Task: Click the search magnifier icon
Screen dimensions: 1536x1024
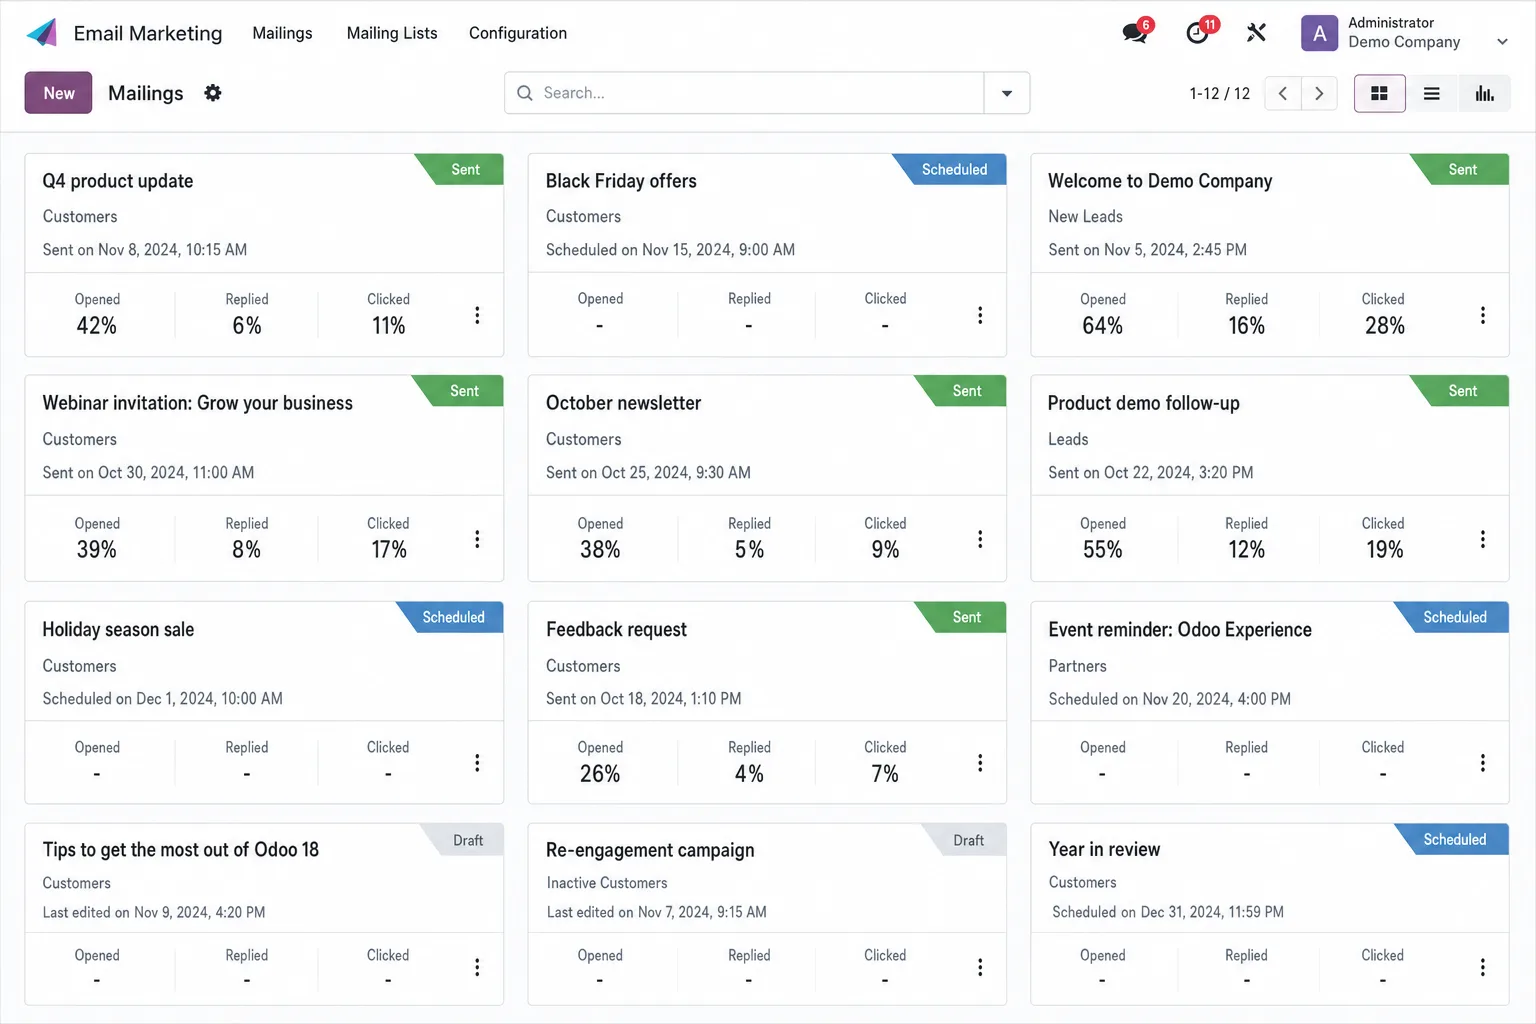Action: pyautogui.click(x=525, y=93)
